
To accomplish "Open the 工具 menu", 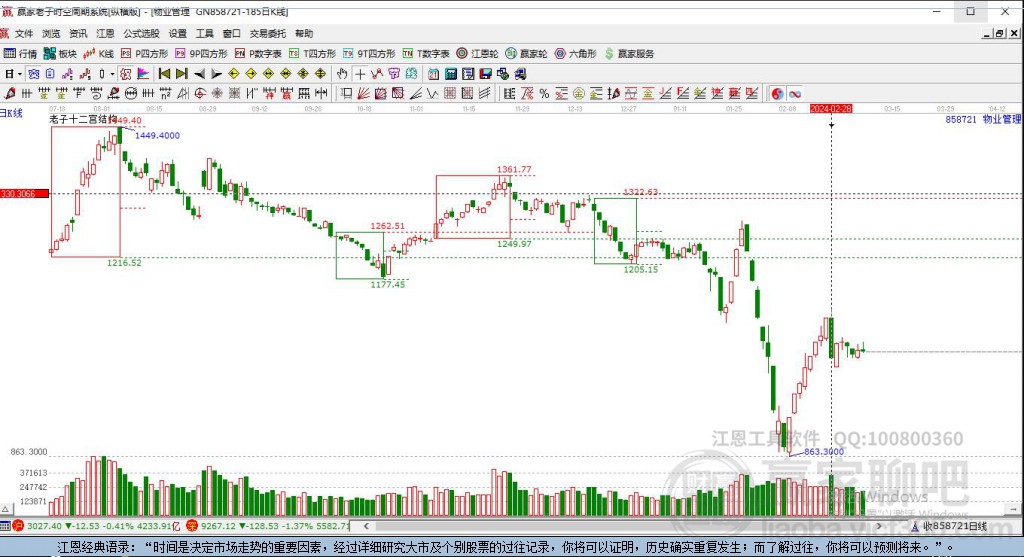I will click(204, 33).
